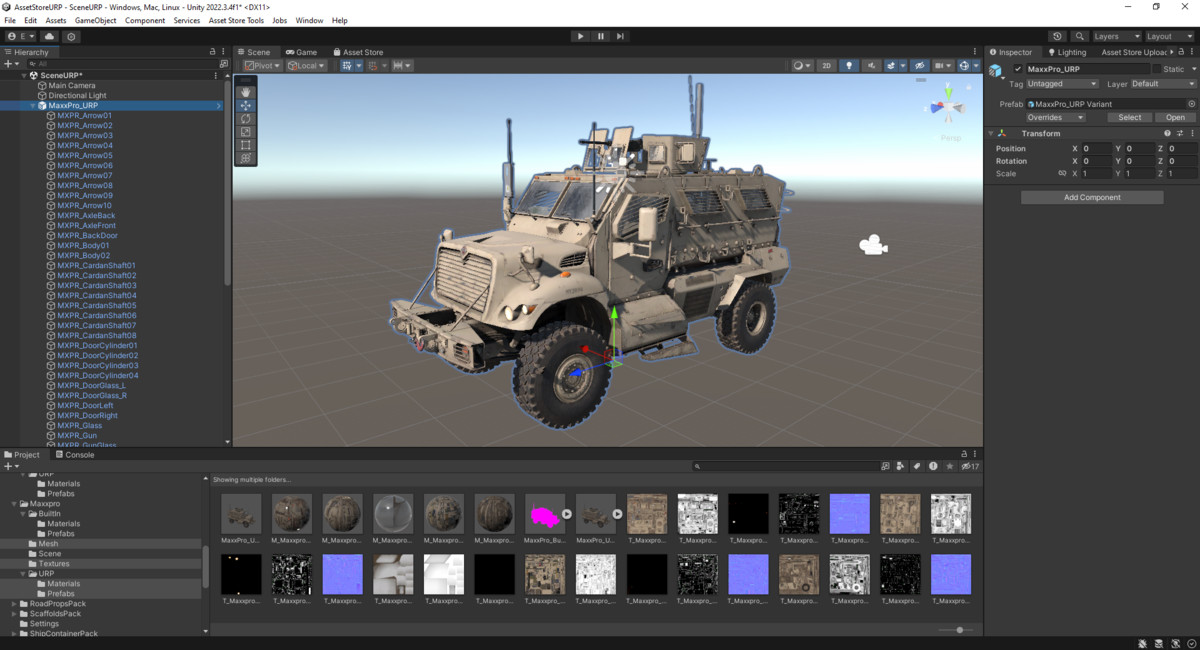Toggle the MaxxPro_URP active checkbox
Viewport: 1200px width, 650px height.
1018,69
